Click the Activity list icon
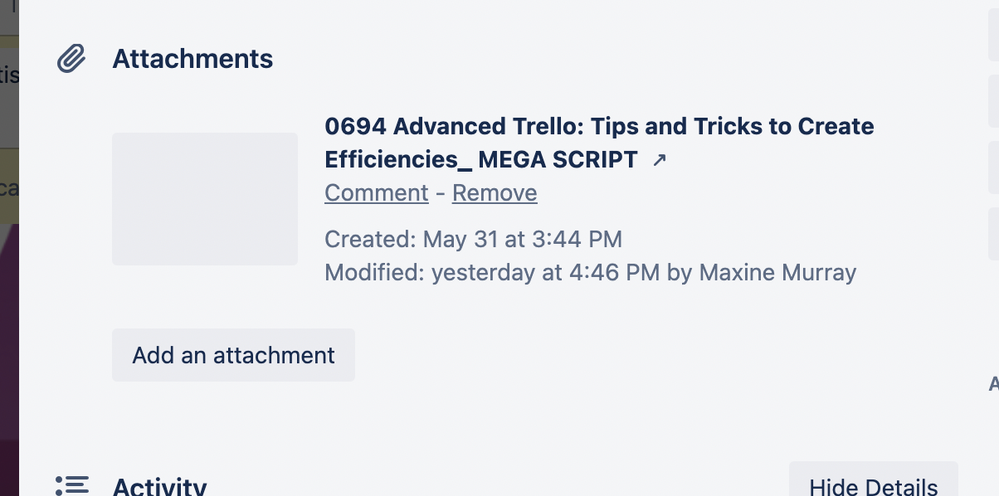The height and width of the screenshot is (496, 999). point(71,485)
